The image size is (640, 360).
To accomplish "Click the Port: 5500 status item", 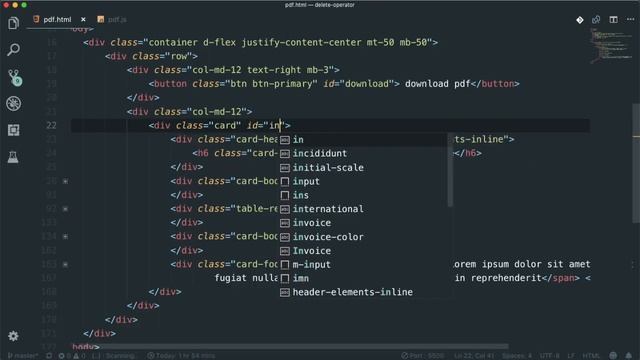I will pyautogui.click(x=422, y=356).
